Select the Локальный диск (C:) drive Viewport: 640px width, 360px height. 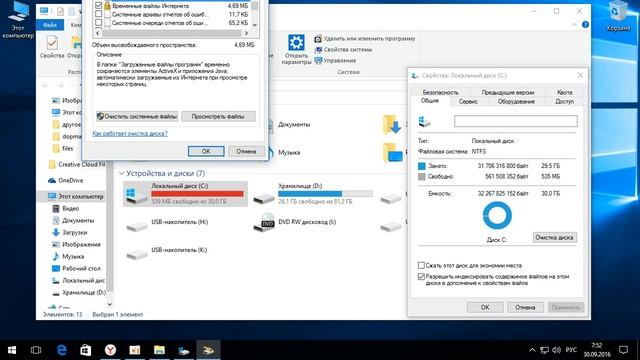[185, 194]
